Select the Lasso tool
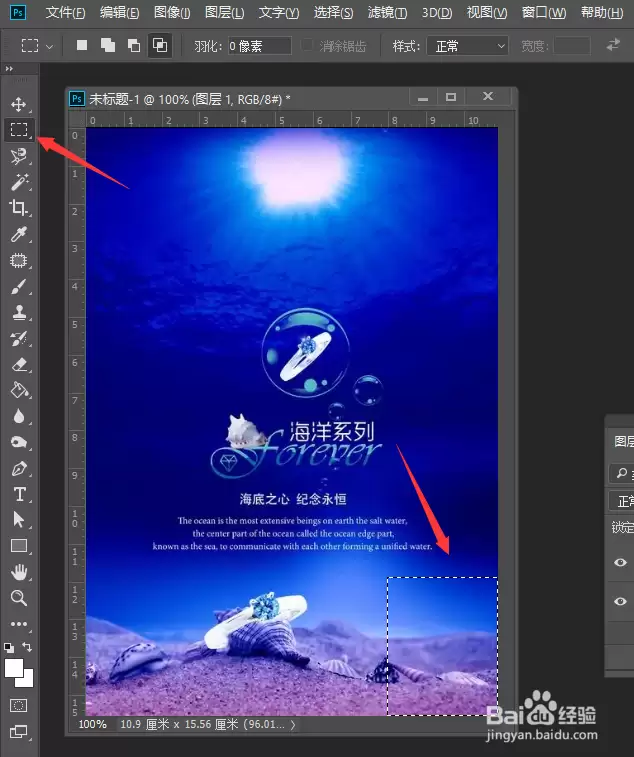The height and width of the screenshot is (757, 634). (19, 156)
